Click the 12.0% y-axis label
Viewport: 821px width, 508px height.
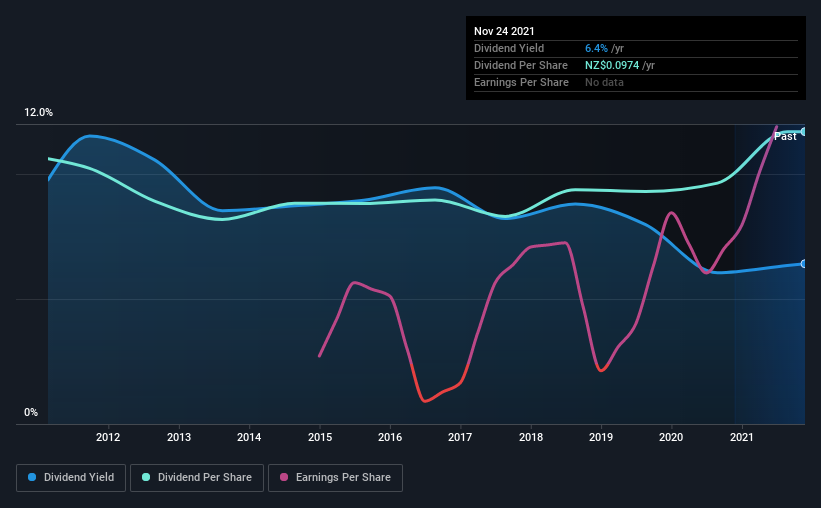tap(38, 113)
